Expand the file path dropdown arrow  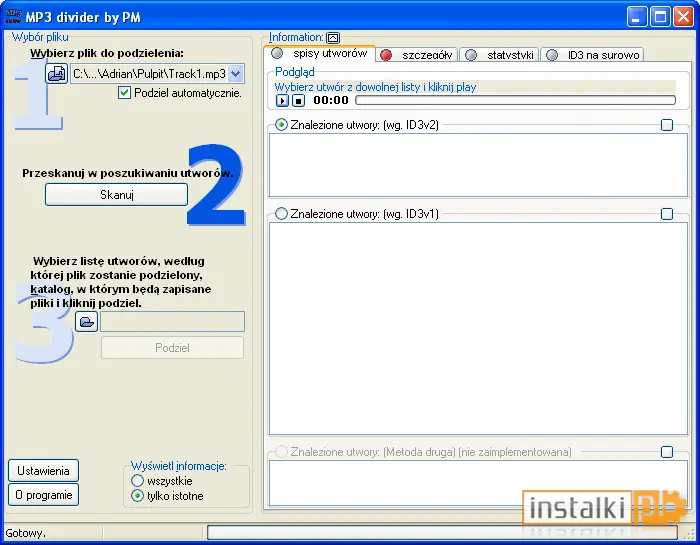pos(236,73)
